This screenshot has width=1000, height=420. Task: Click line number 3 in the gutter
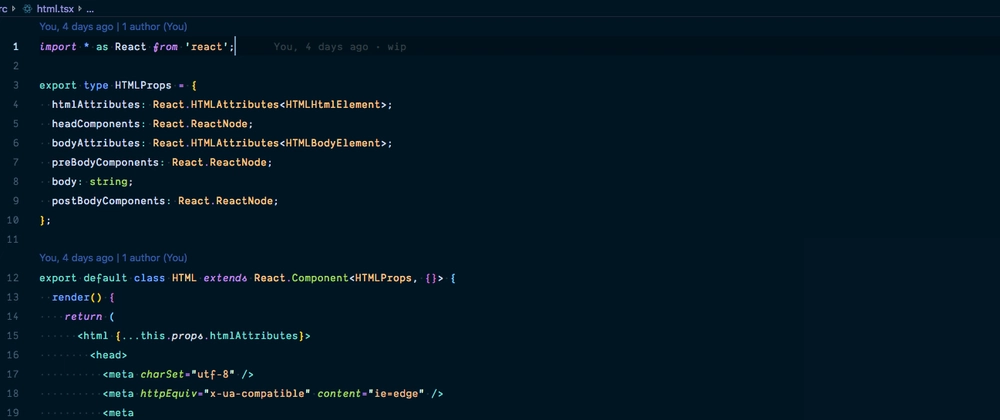point(15,85)
